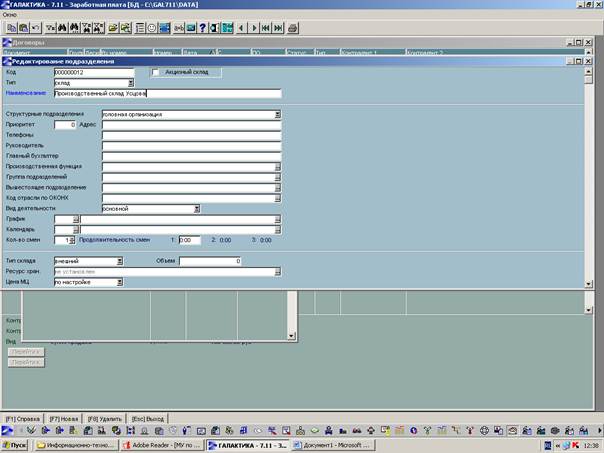Click the copy icon in the top toolbar

[x=12, y=28]
